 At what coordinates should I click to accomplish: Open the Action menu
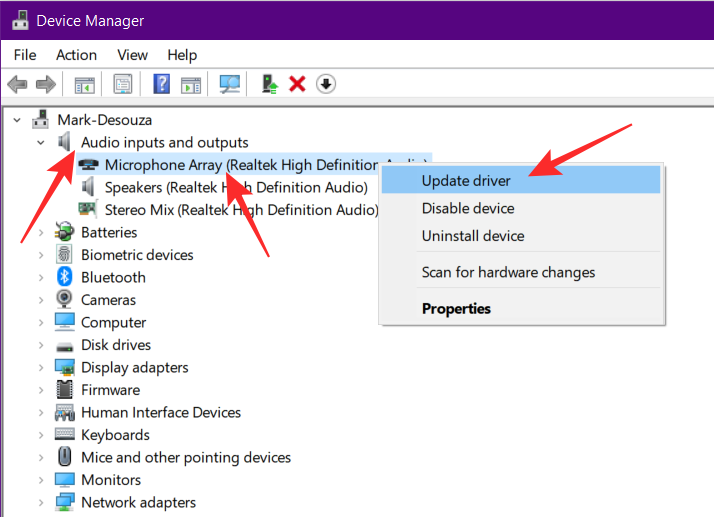[x=76, y=55]
